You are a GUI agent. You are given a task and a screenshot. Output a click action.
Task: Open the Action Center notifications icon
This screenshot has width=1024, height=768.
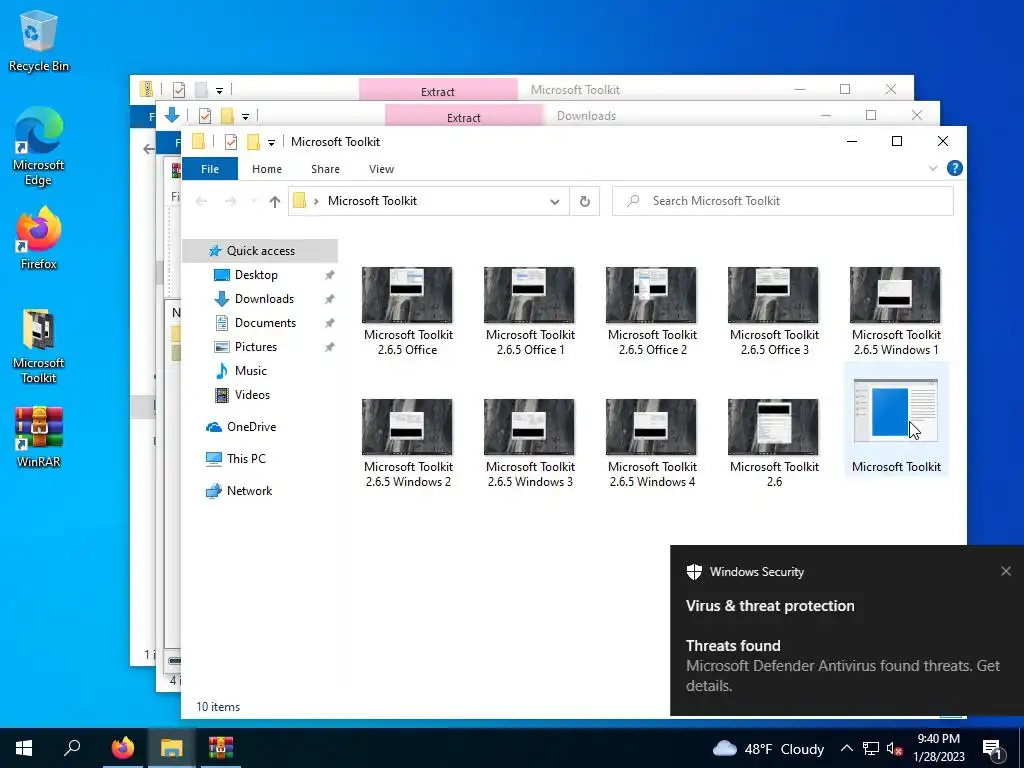pos(993,748)
